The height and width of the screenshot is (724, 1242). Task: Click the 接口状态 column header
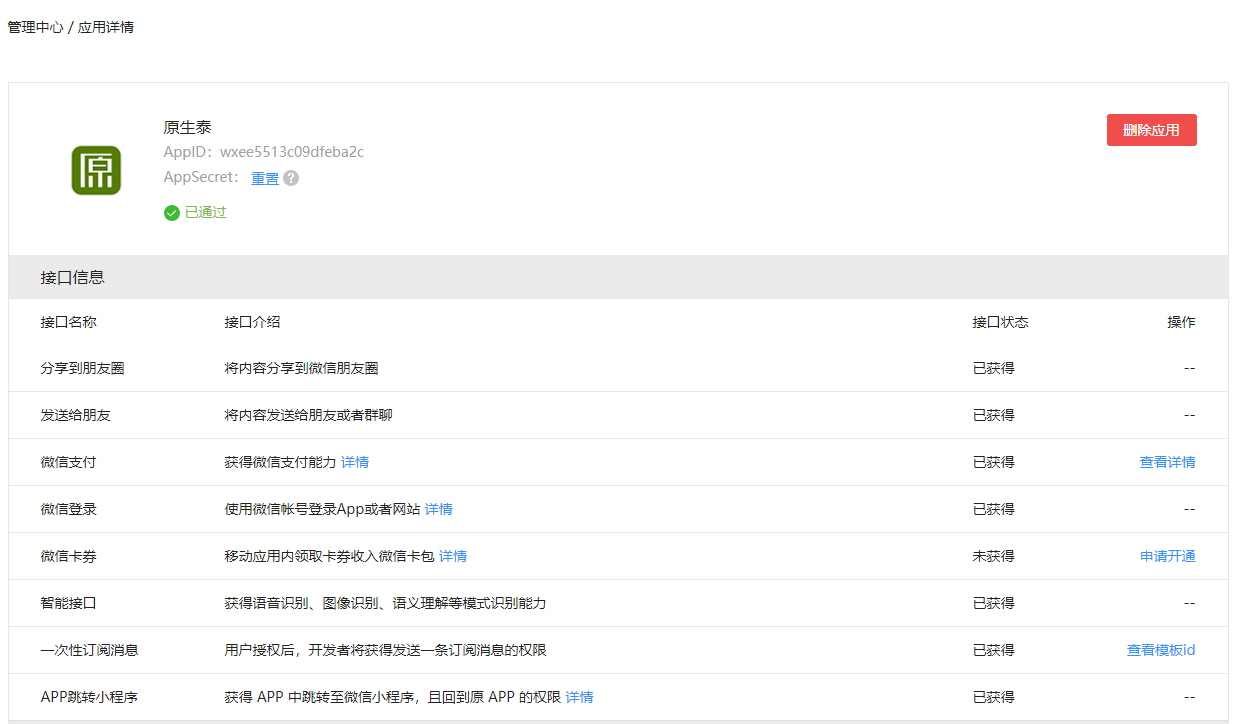[x=1001, y=322]
